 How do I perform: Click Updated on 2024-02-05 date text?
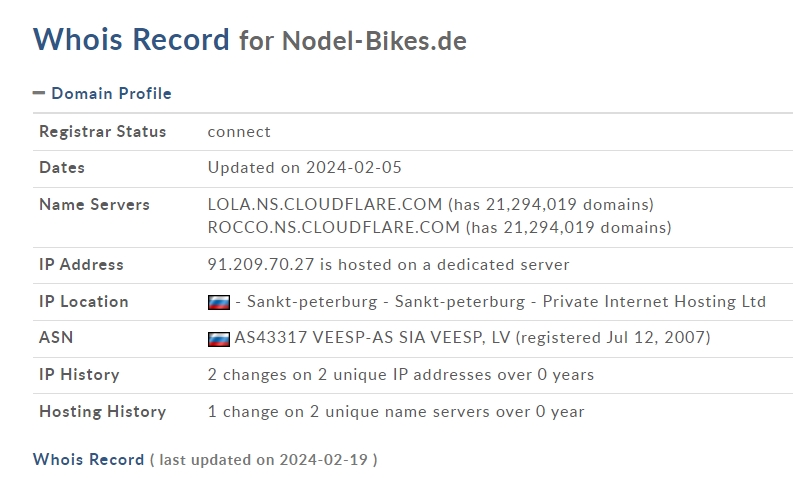coord(304,167)
